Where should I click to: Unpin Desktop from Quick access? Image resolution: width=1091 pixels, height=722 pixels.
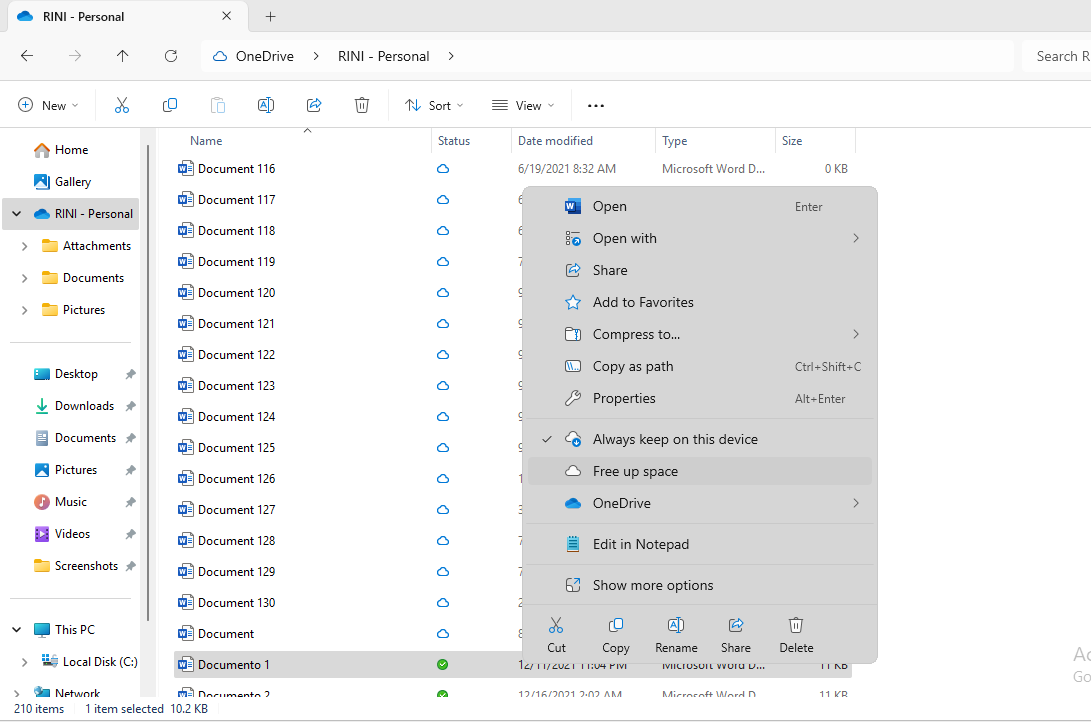click(x=130, y=374)
